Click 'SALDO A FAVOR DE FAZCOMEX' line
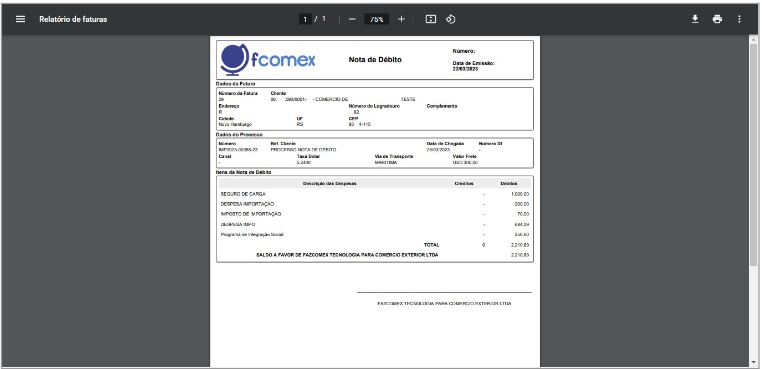Image resolution: width=763 pixels, height=369 pixels. pos(347,255)
